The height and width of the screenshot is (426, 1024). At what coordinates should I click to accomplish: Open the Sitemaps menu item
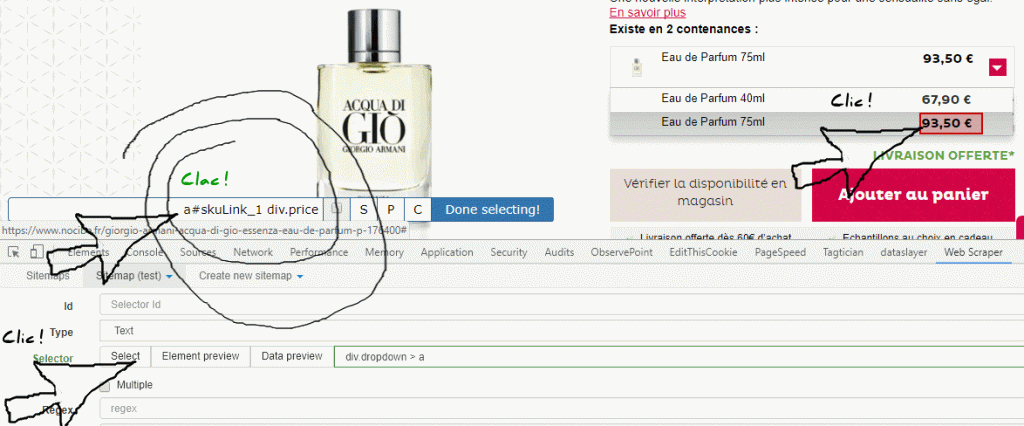click(48, 276)
